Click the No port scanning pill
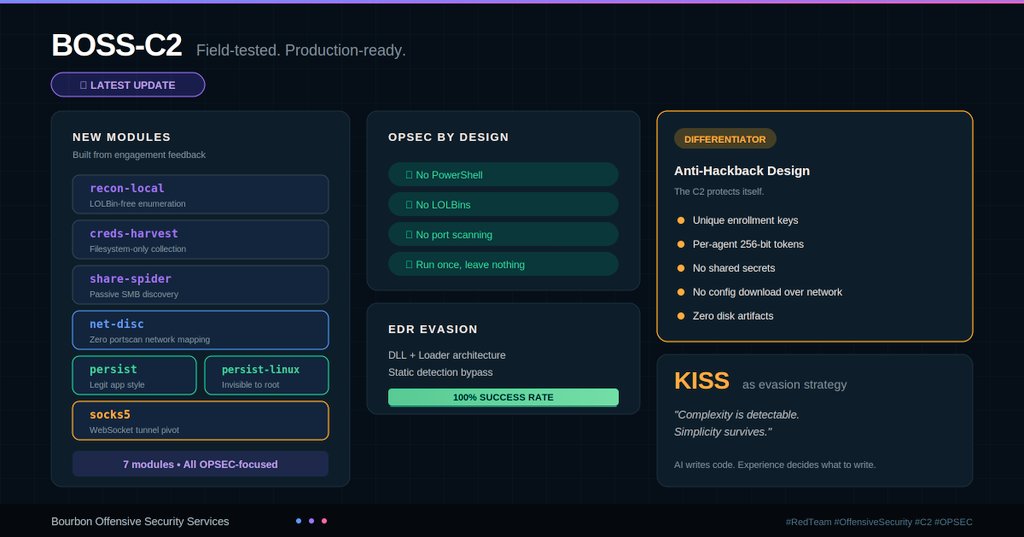 point(503,235)
